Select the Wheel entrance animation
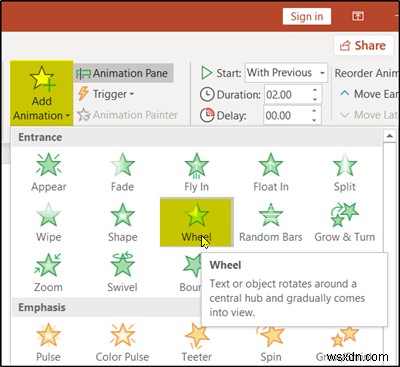Screen dimensions: 400x367 pyautogui.click(x=197, y=222)
